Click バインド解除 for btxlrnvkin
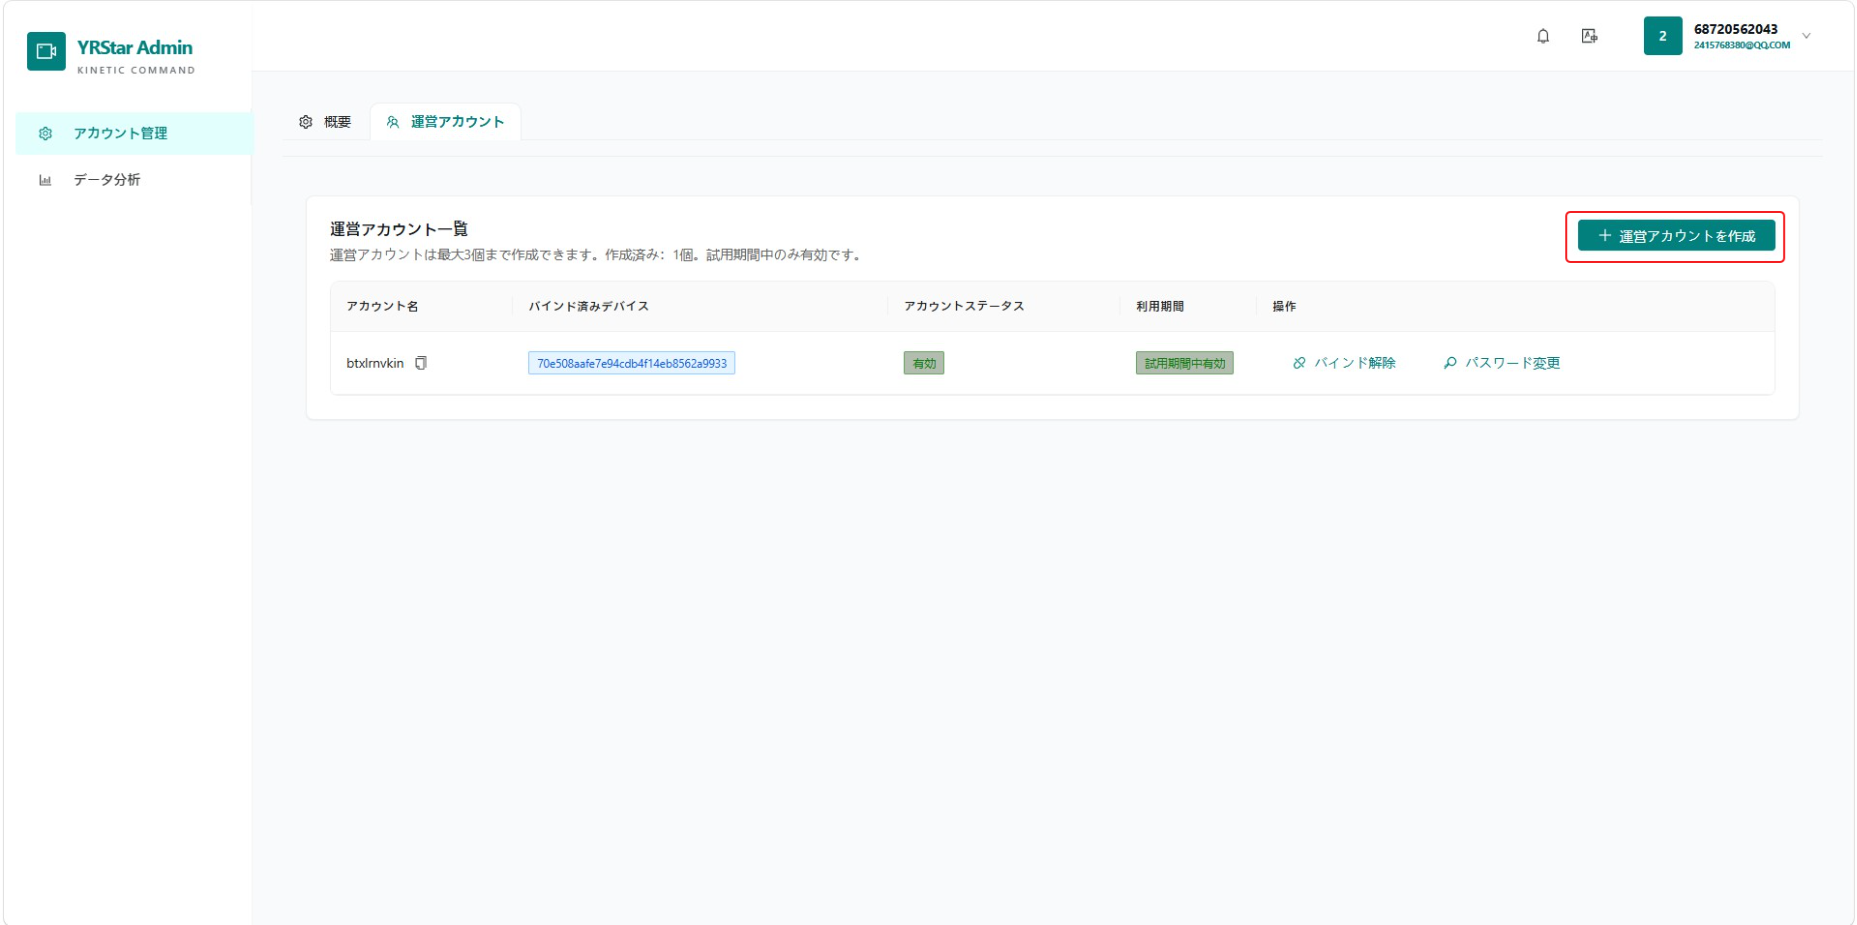 coord(1344,363)
